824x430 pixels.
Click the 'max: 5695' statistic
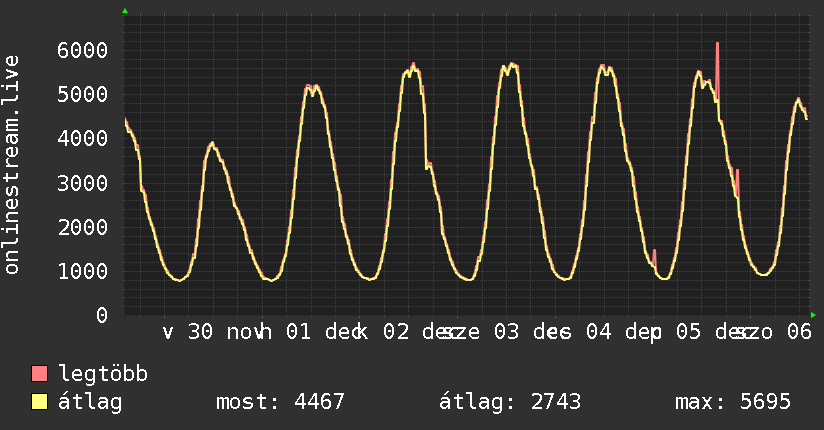pos(733,402)
